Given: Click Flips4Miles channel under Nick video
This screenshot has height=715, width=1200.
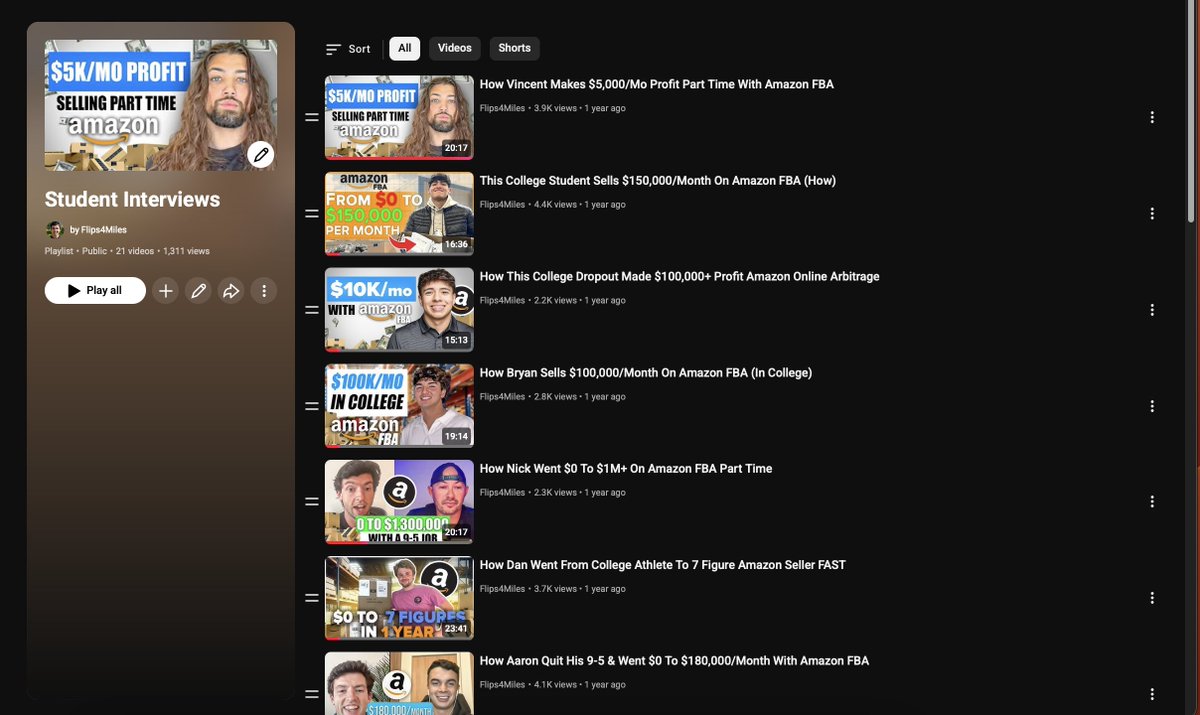Looking at the screenshot, I should tap(502, 492).
